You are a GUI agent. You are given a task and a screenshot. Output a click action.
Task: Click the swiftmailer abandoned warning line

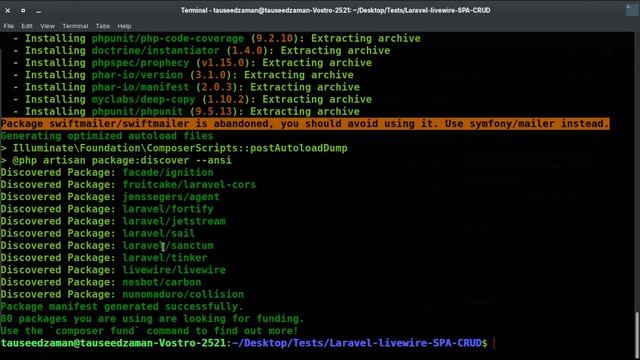[x=305, y=124]
